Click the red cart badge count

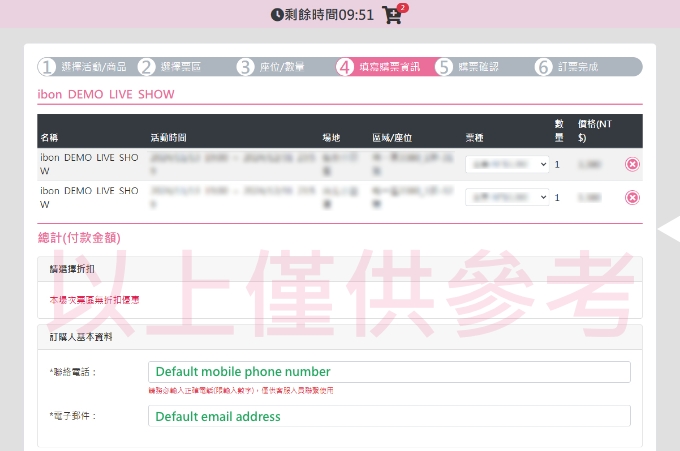402,8
